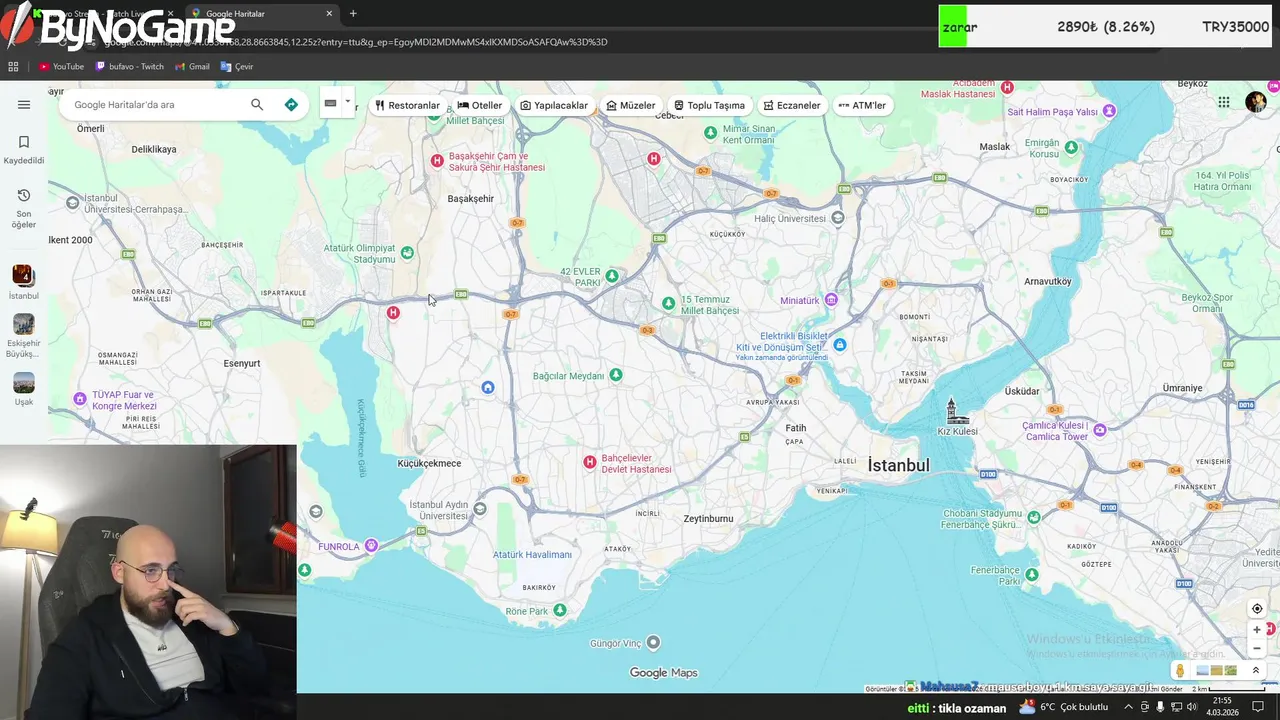Viewport: 1280px width, 720px height.
Task: Click the Küçükçekmece district label
Action: (x=429, y=463)
